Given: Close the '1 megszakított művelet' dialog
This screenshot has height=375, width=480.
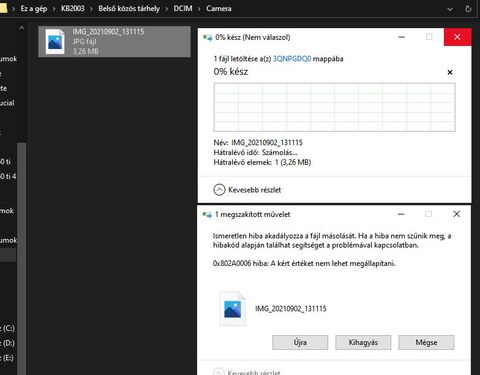Looking at the screenshot, I should [457, 214].
